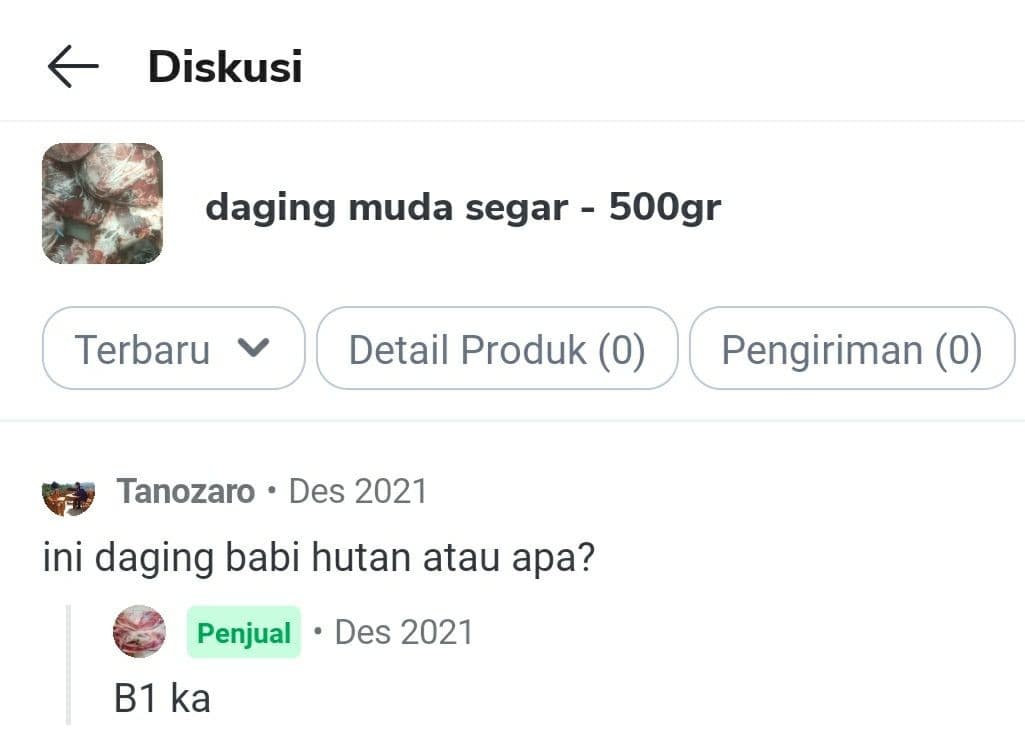Click the dot separator next to Tanozaro
The width and height of the screenshot is (1025, 747).
270,491
